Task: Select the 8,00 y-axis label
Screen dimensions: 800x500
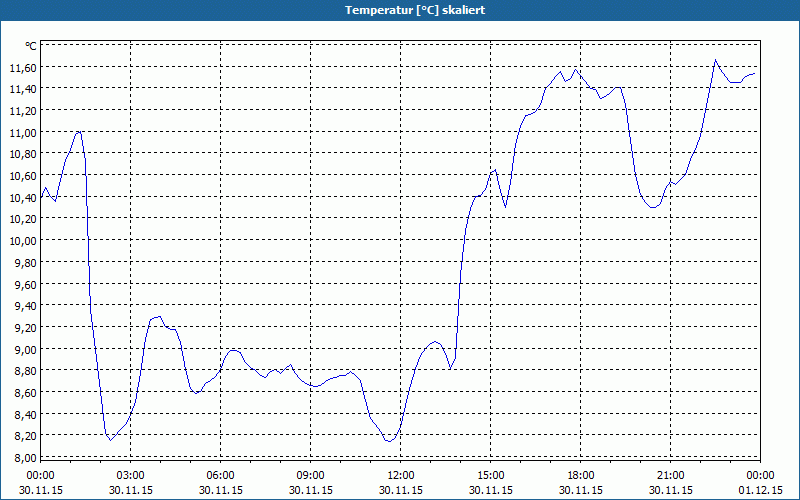Action: [25, 457]
